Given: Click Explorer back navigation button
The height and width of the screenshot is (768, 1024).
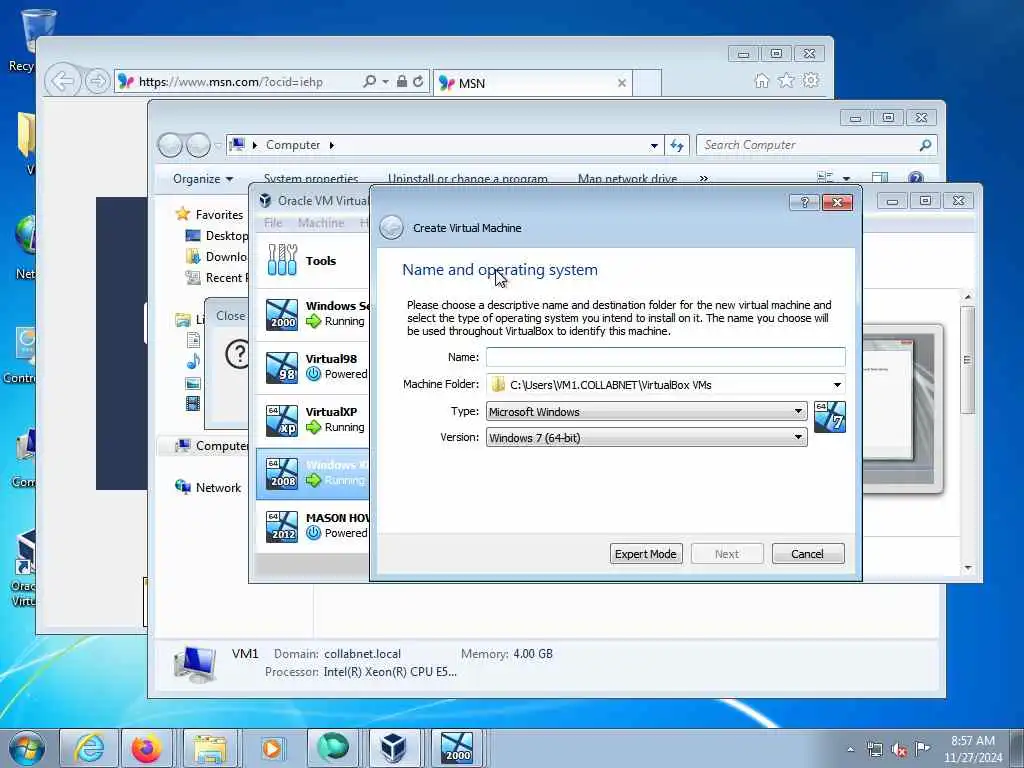Looking at the screenshot, I should pos(170,145).
